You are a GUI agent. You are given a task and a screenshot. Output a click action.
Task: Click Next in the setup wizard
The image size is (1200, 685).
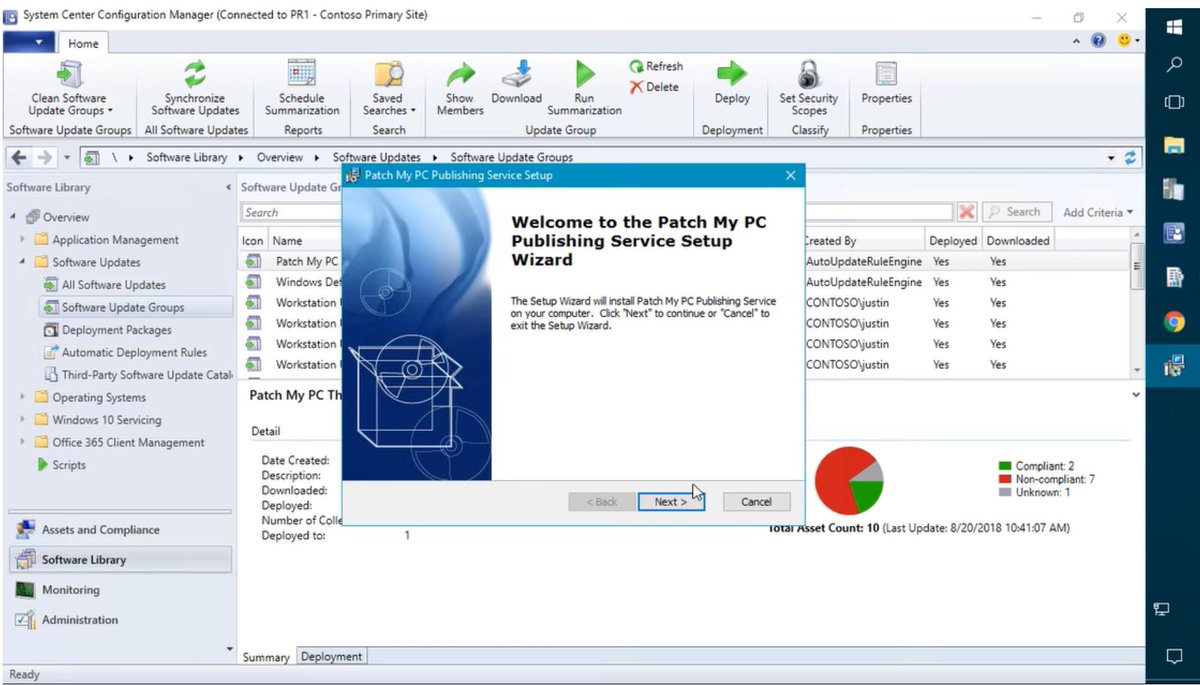(671, 502)
